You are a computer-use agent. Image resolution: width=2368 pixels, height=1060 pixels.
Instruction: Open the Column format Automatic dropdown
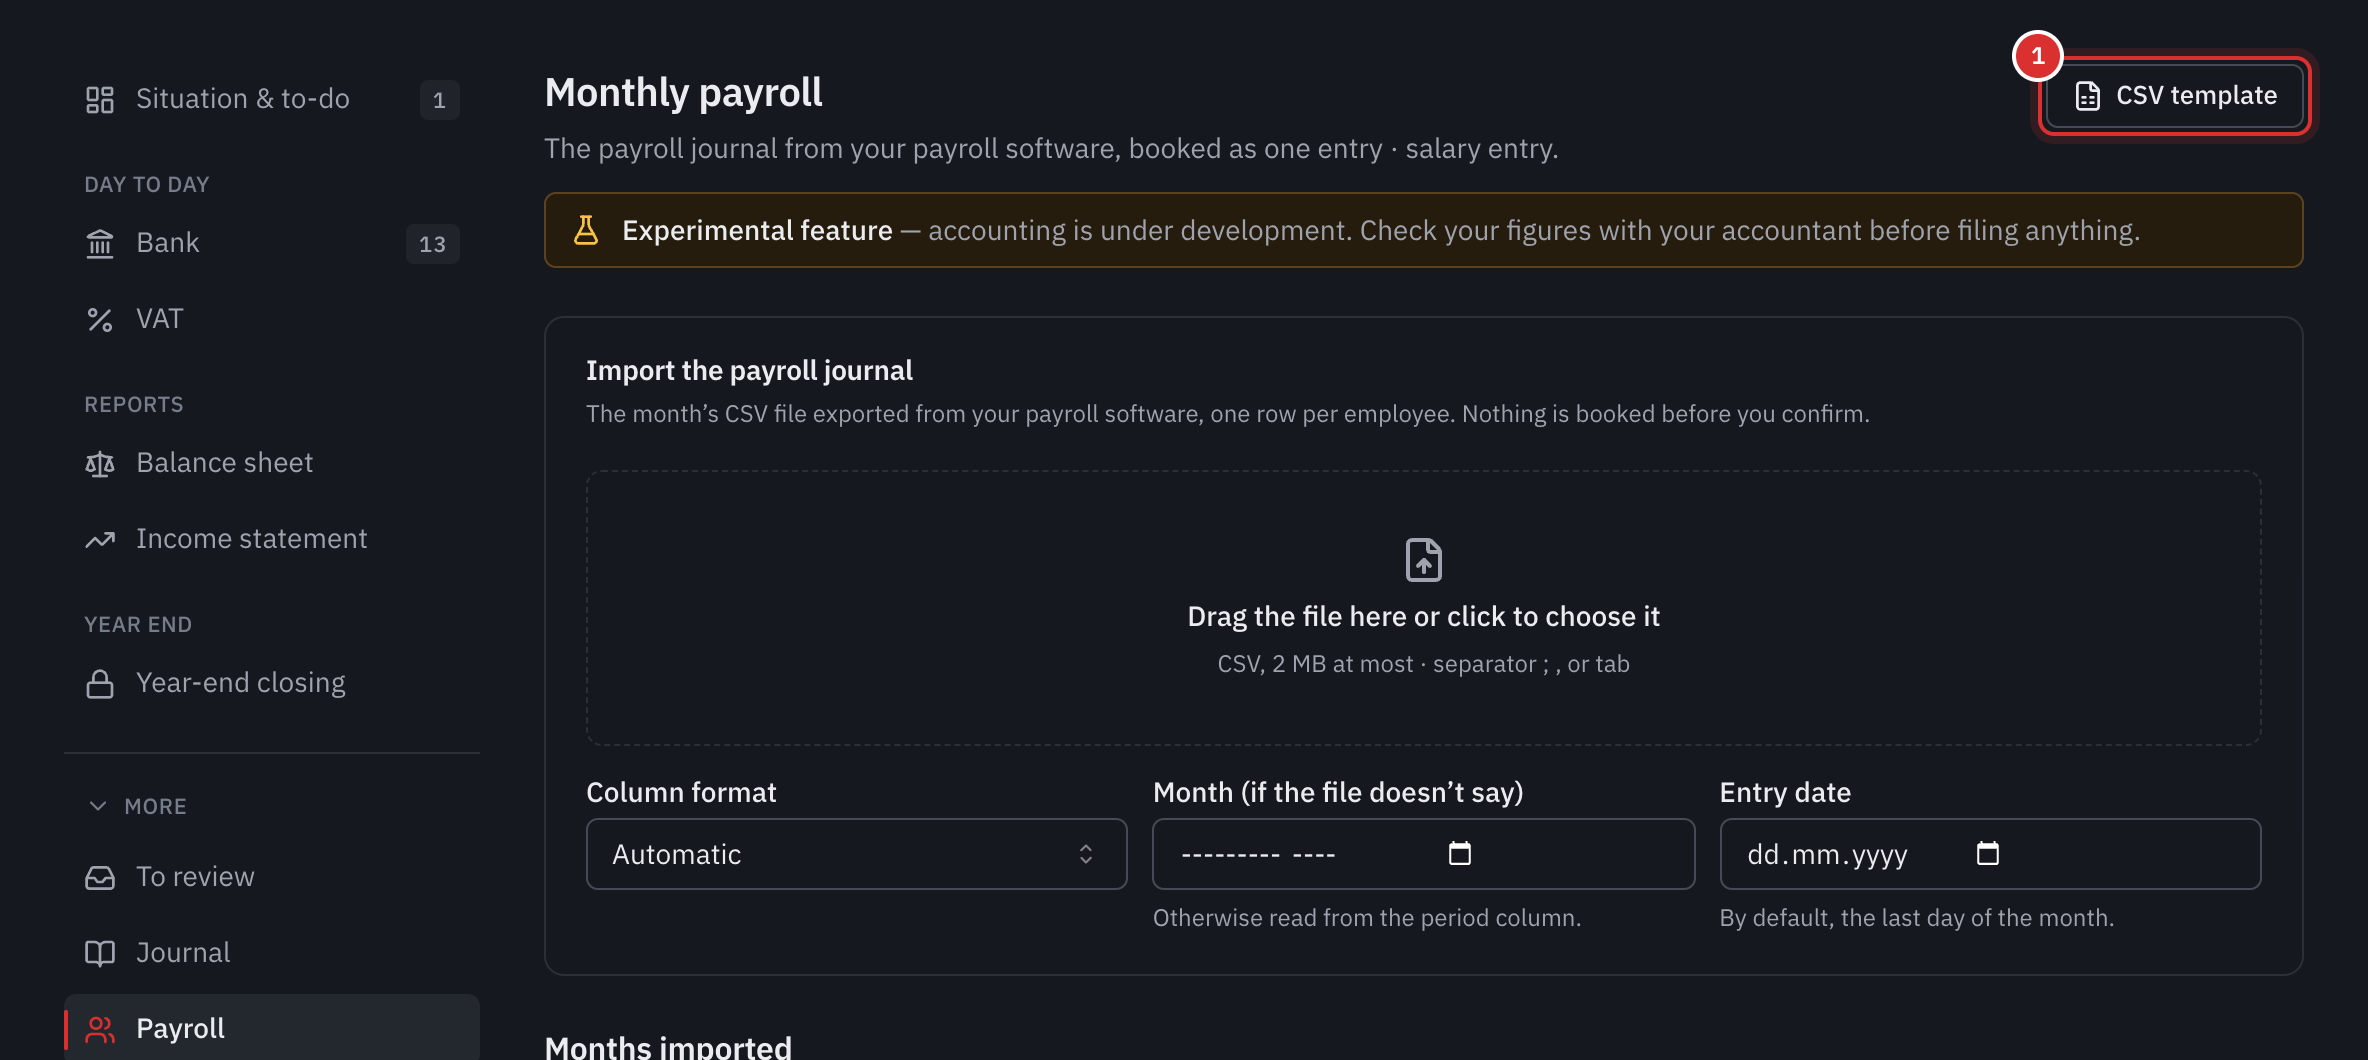coord(857,854)
